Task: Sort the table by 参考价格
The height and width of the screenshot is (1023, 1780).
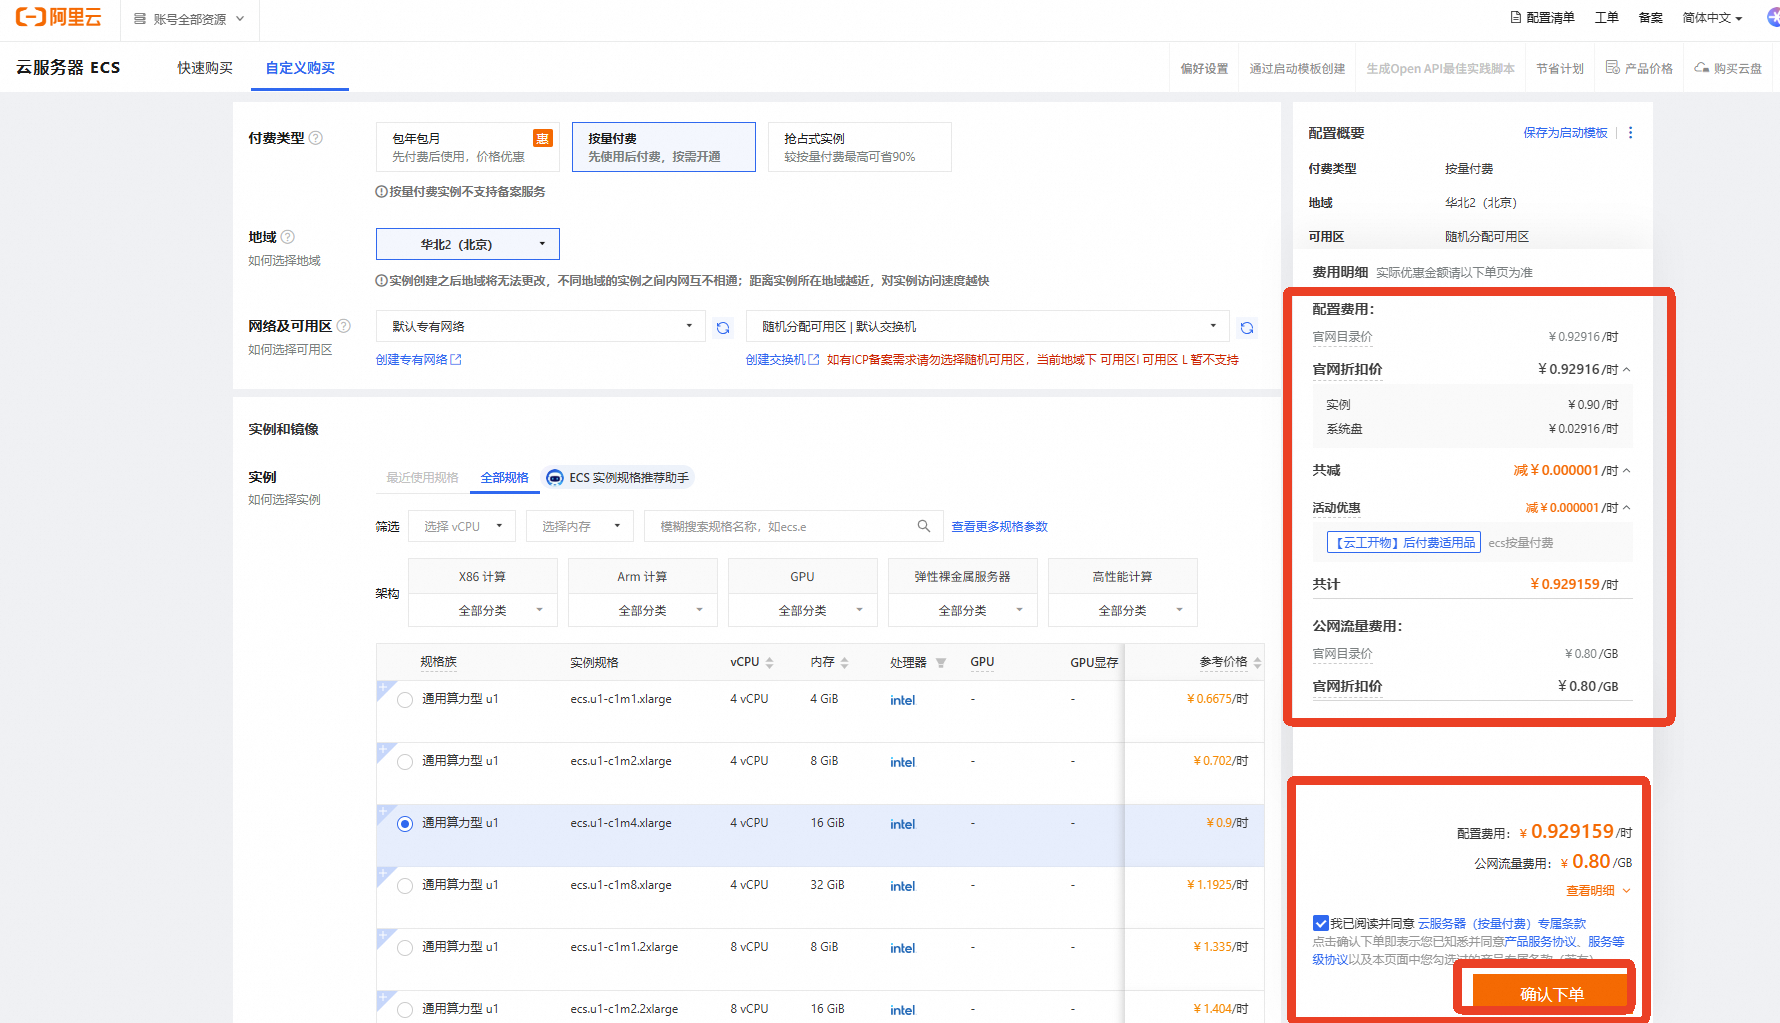Action: point(1257,663)
